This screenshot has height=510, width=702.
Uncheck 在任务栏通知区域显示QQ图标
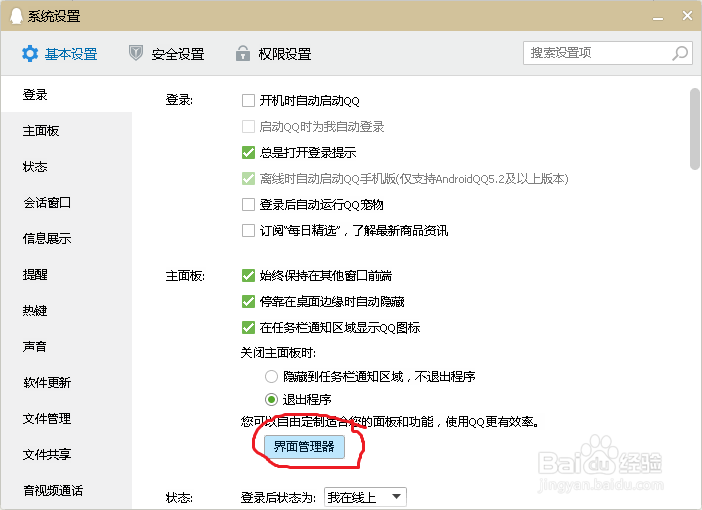tap(248, 327)
